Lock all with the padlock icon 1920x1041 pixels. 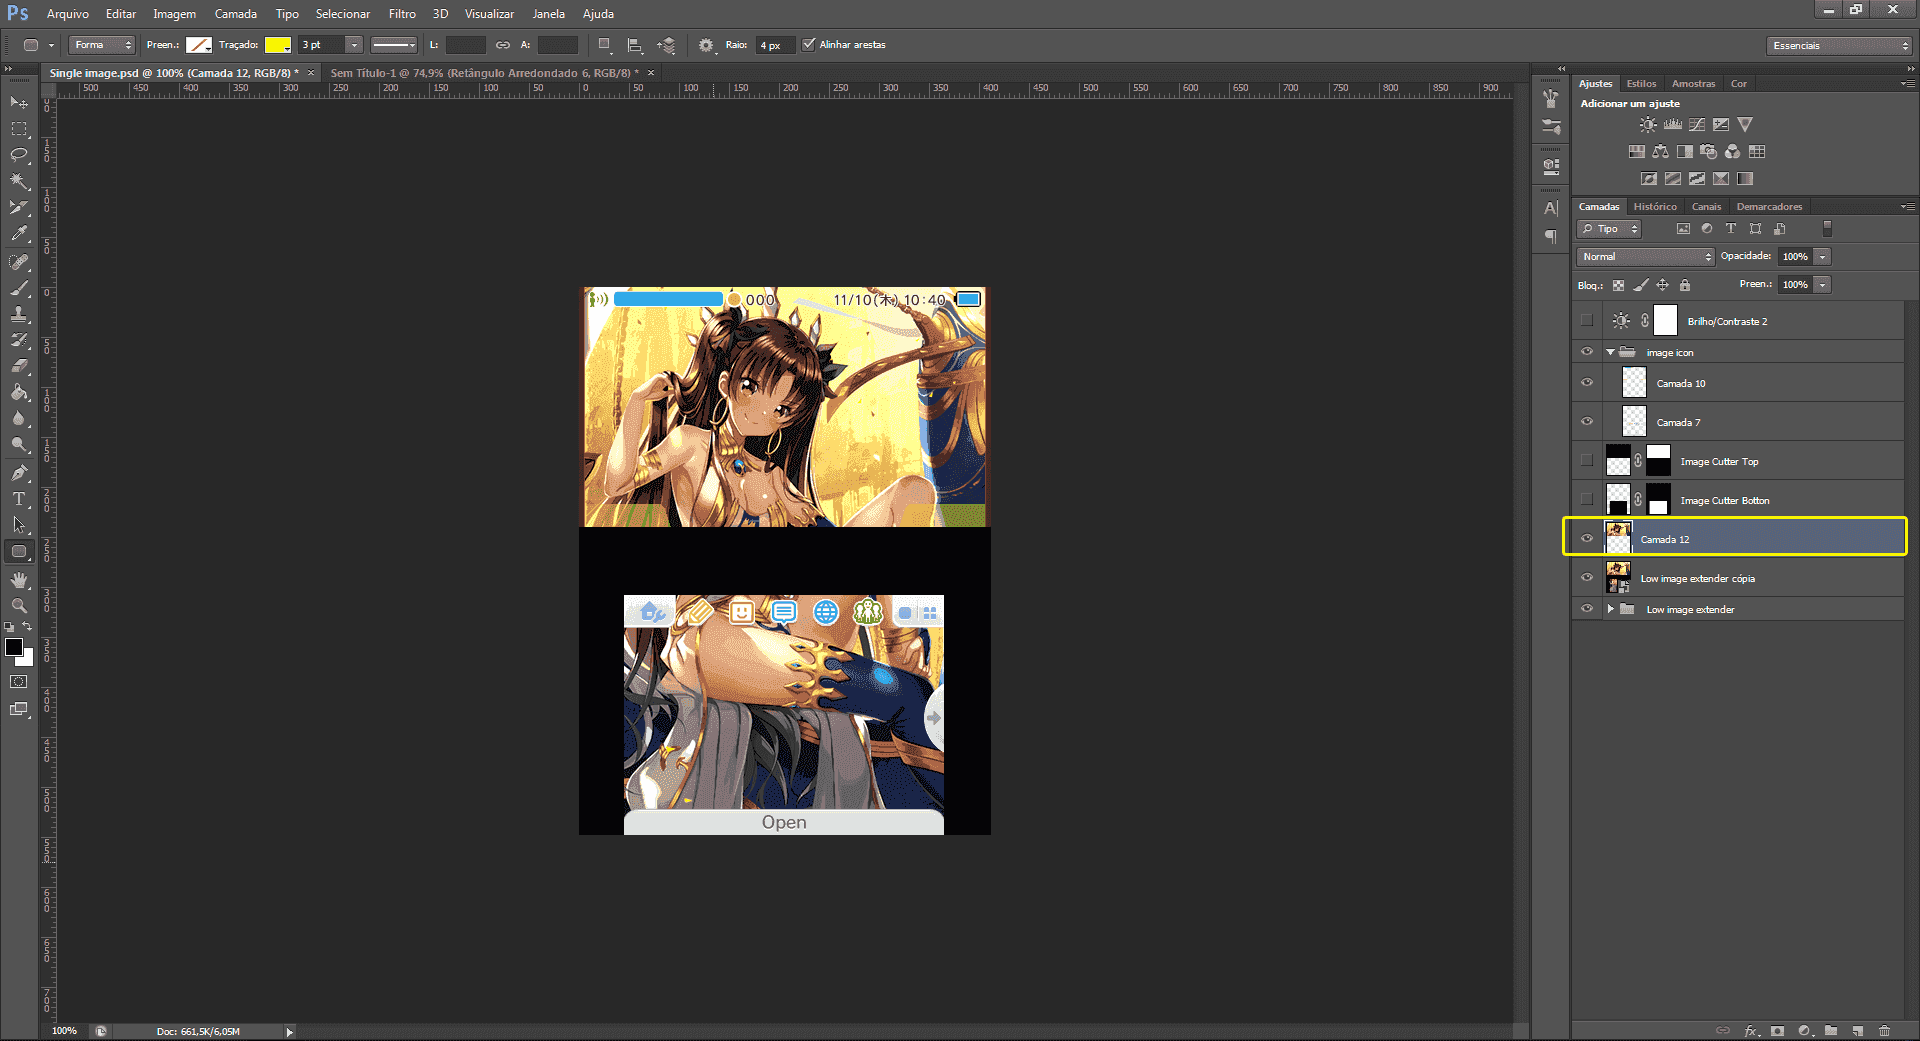pos(1685,285)
